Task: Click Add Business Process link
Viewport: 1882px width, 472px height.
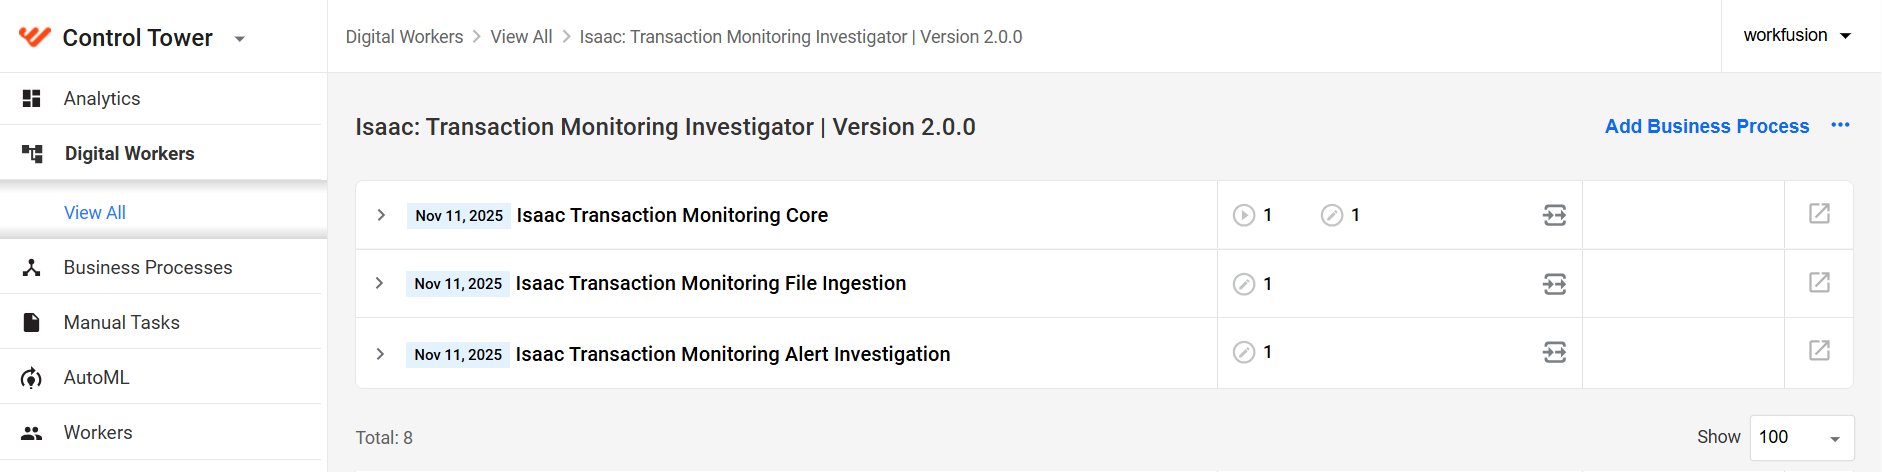Action: (x=1707, y=126)
